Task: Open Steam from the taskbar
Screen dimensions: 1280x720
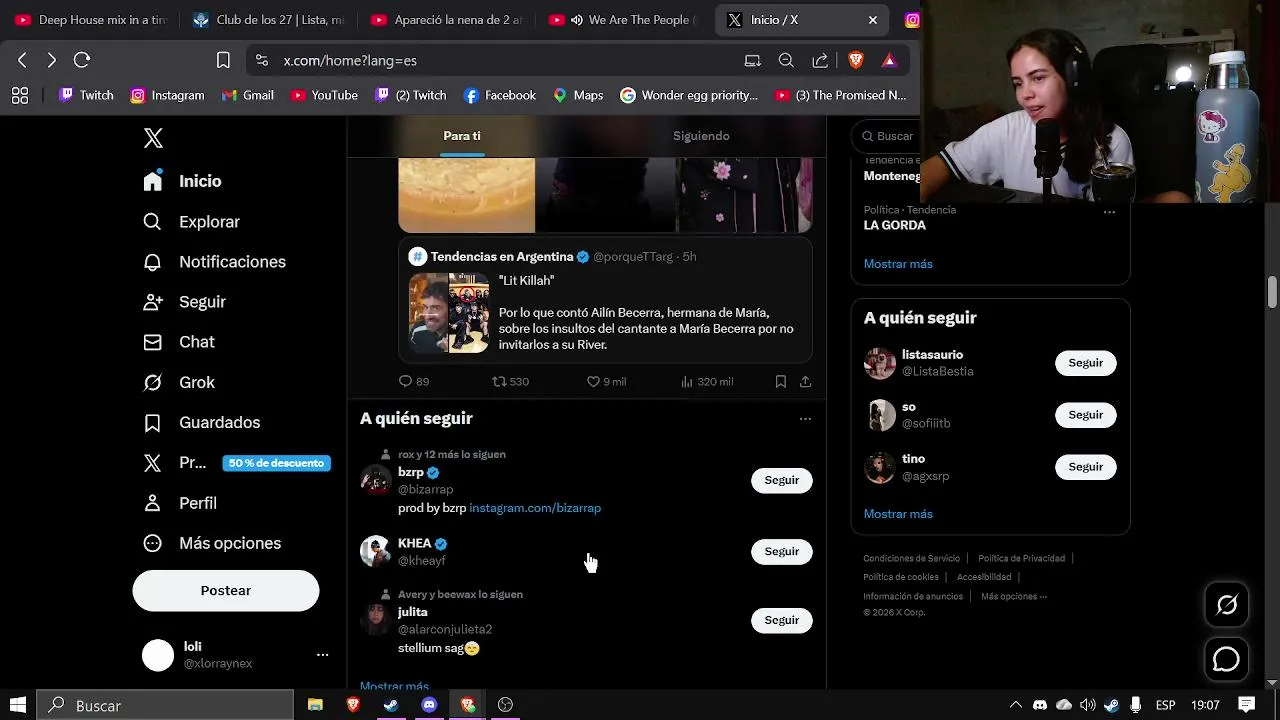Action: click(x=391, y=705)
